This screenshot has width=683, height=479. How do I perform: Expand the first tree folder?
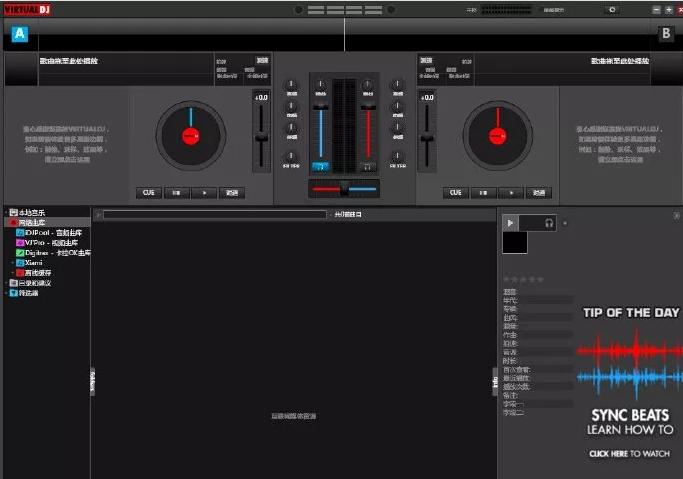(x=6, y=213)
